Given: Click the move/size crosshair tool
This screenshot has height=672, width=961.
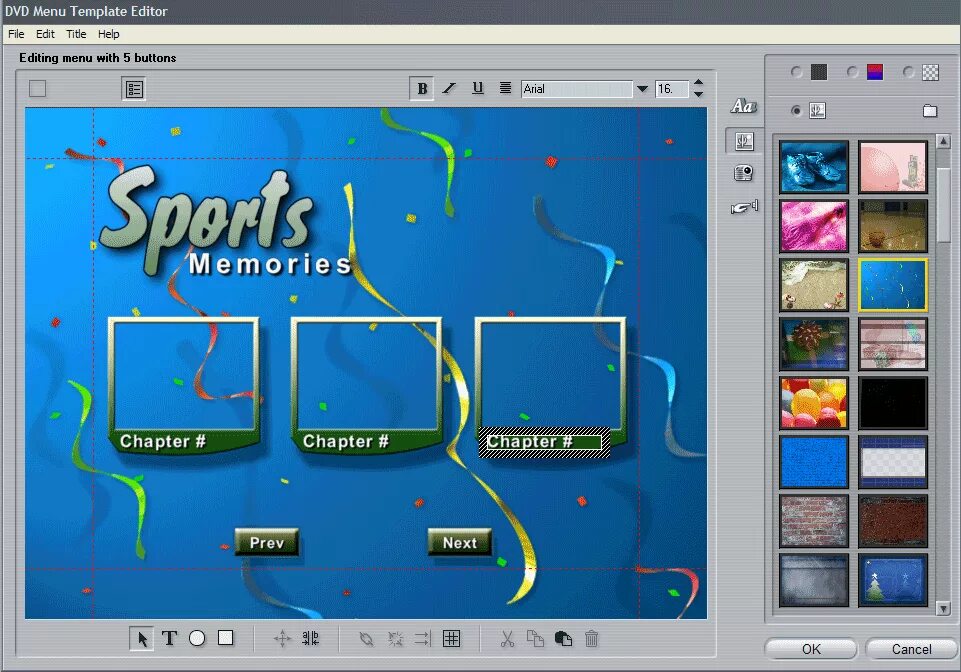Looking at the screenshot, I should coord(282,639).
